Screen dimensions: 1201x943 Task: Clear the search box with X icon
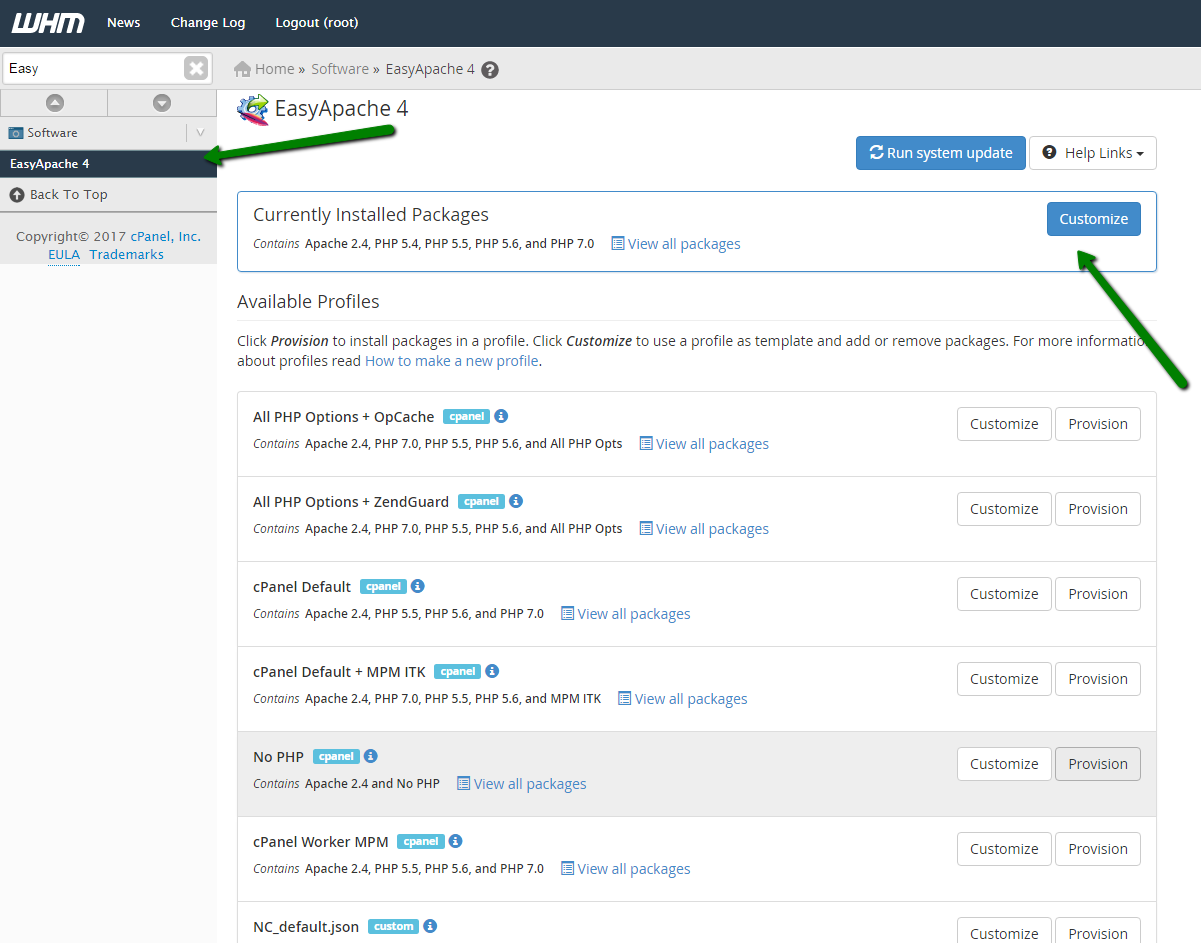click(x=196, y=68)
